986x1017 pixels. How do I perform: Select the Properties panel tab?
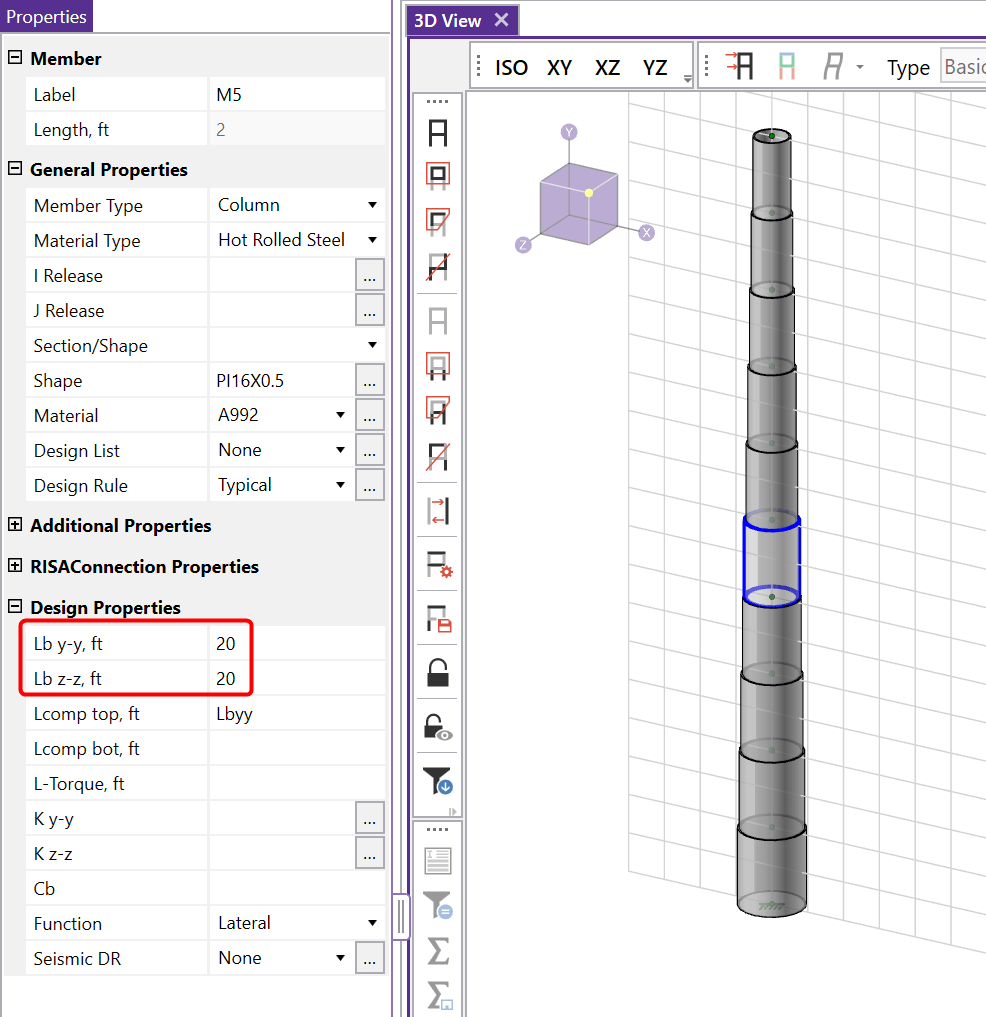(x=46, y=17)
